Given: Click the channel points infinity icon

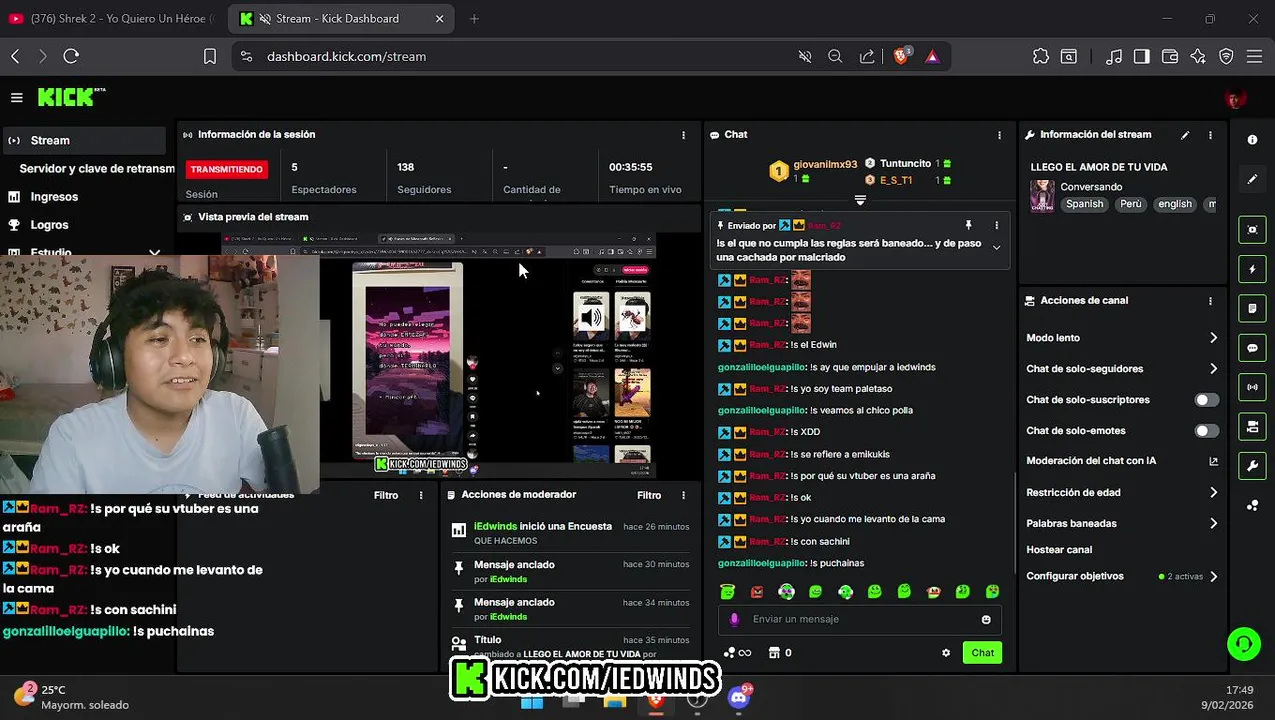Looking at the screenshot, I should click(737, 653).
